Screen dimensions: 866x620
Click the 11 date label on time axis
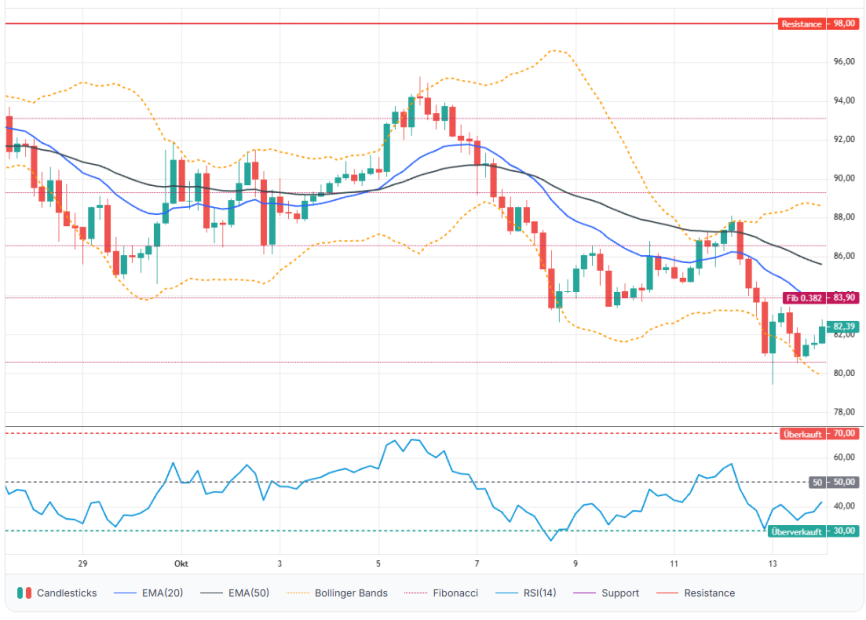(x=674, y=564)
